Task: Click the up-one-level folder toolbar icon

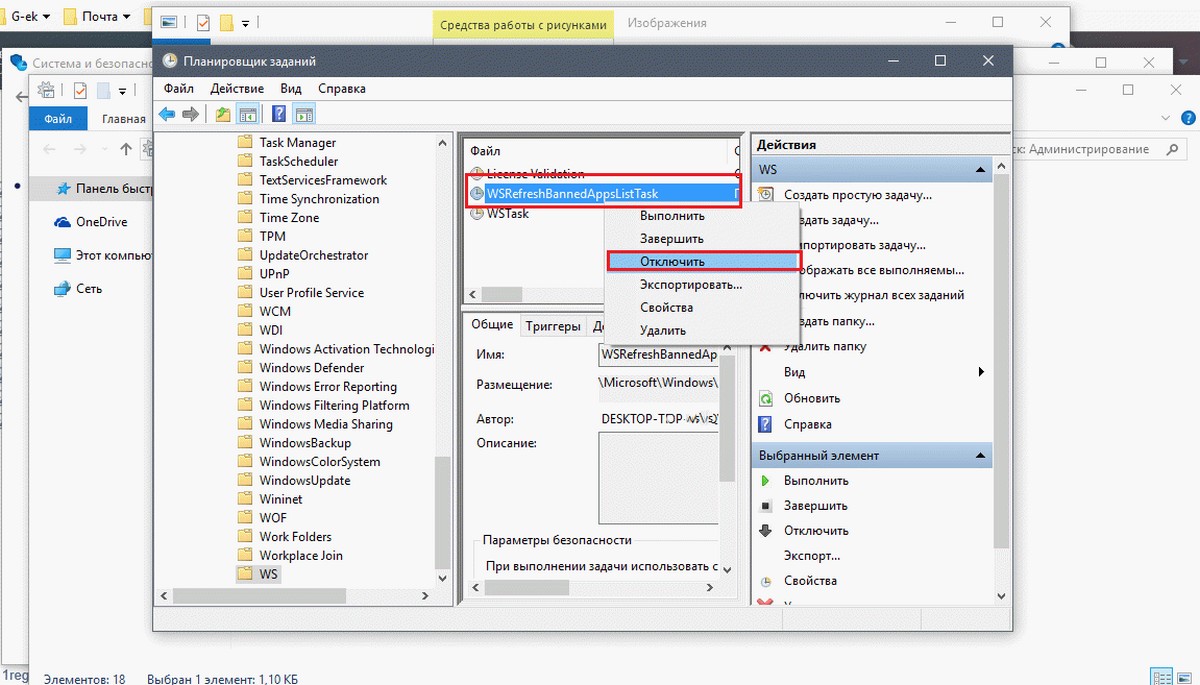Action: tap(223, 114)
